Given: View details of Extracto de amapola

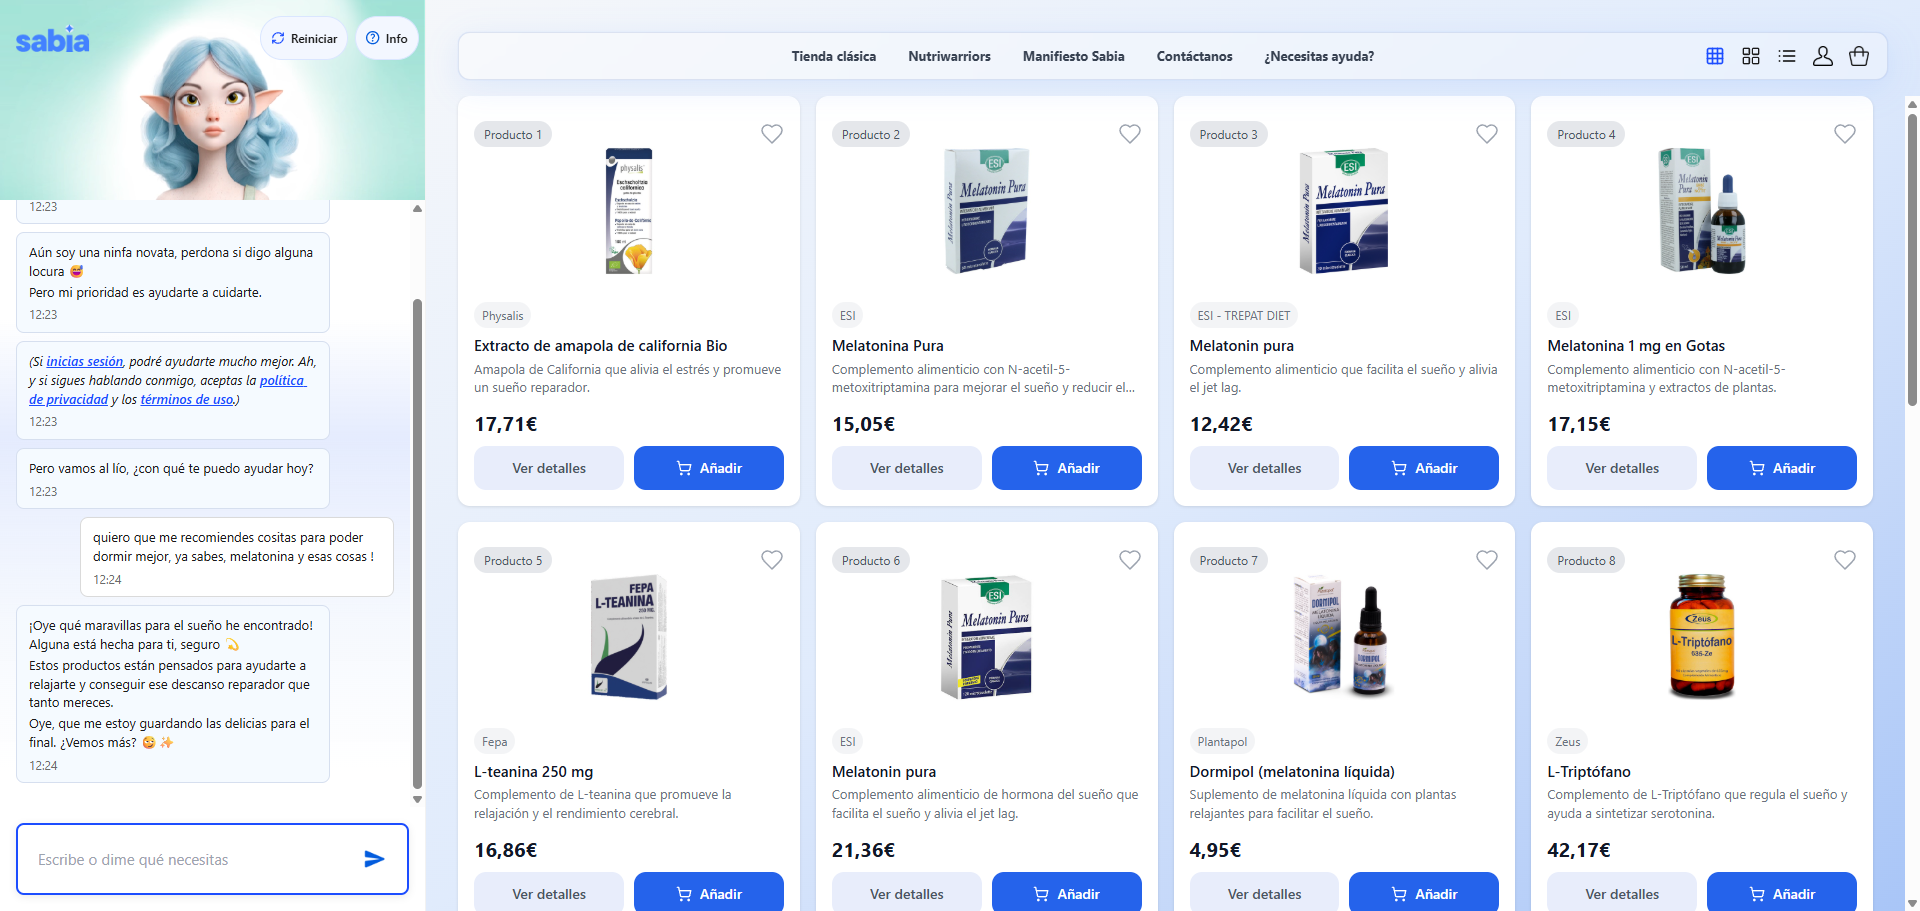Looking at the screenshot, I should click(x=549, y=468).
